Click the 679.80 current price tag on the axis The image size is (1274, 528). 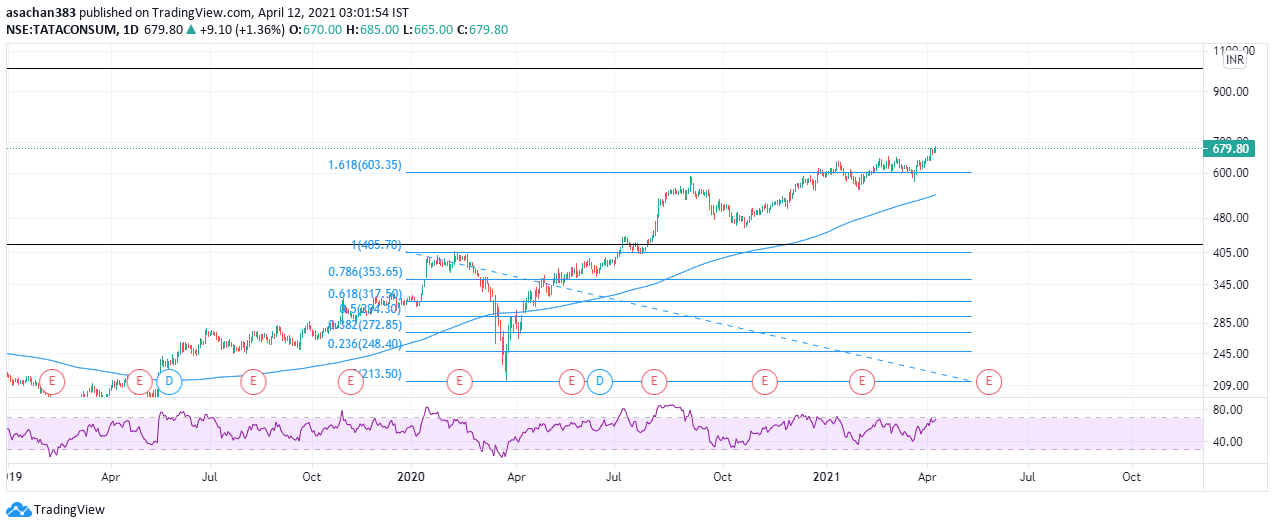[x=1228, y=148]
